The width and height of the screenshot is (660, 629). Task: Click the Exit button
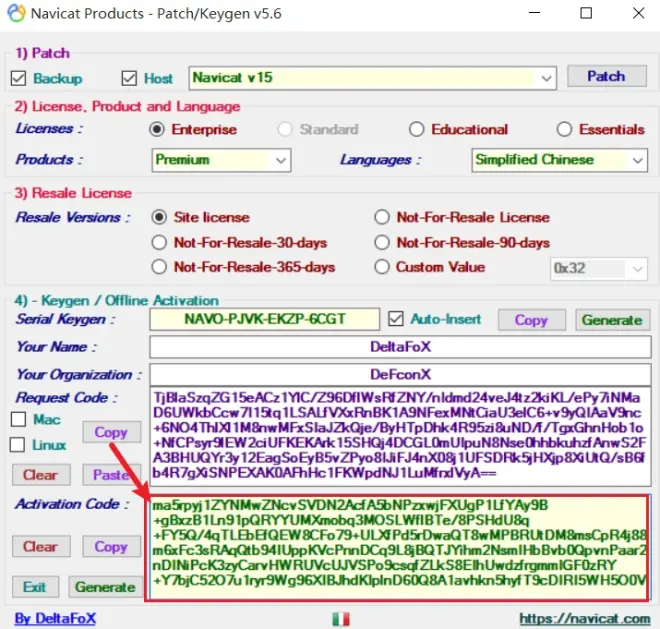35,587
